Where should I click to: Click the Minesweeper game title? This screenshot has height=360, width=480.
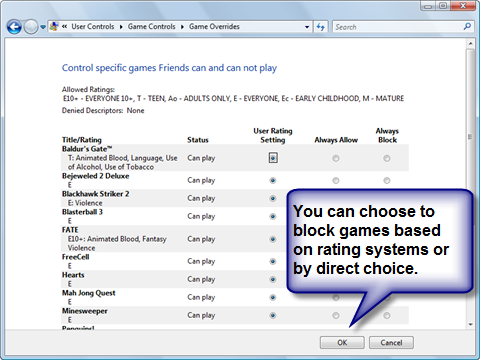[85, 311]
